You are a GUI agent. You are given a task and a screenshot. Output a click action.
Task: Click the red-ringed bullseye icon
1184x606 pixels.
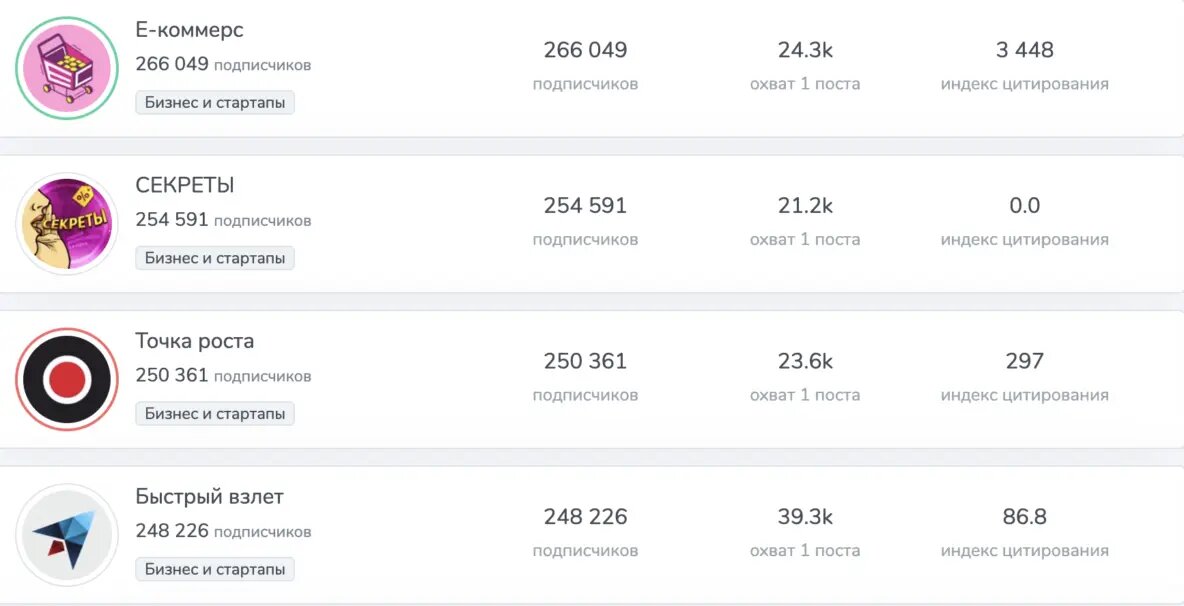click(66, 378)
